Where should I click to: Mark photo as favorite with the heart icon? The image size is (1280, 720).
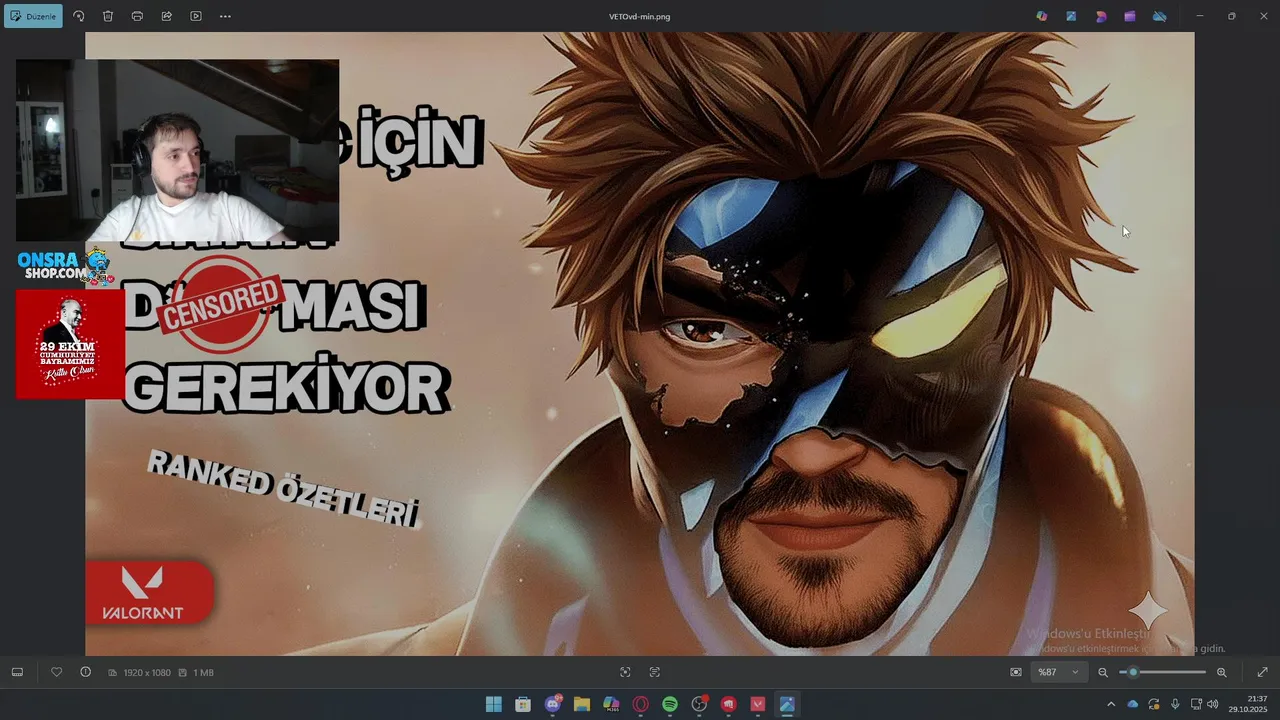(56, 672)
